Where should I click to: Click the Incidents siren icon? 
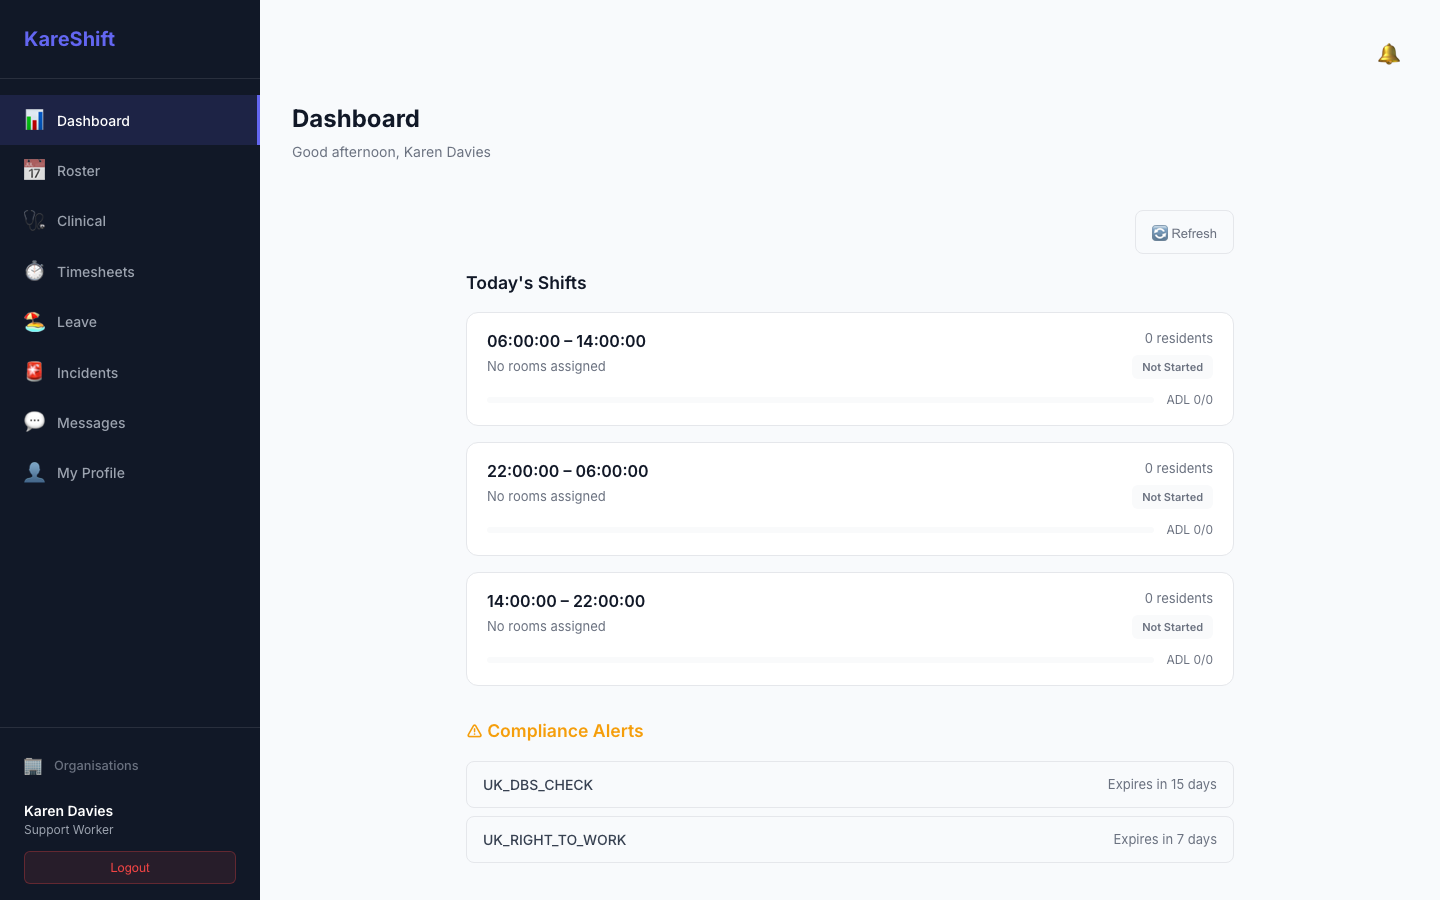click(34, 372)
